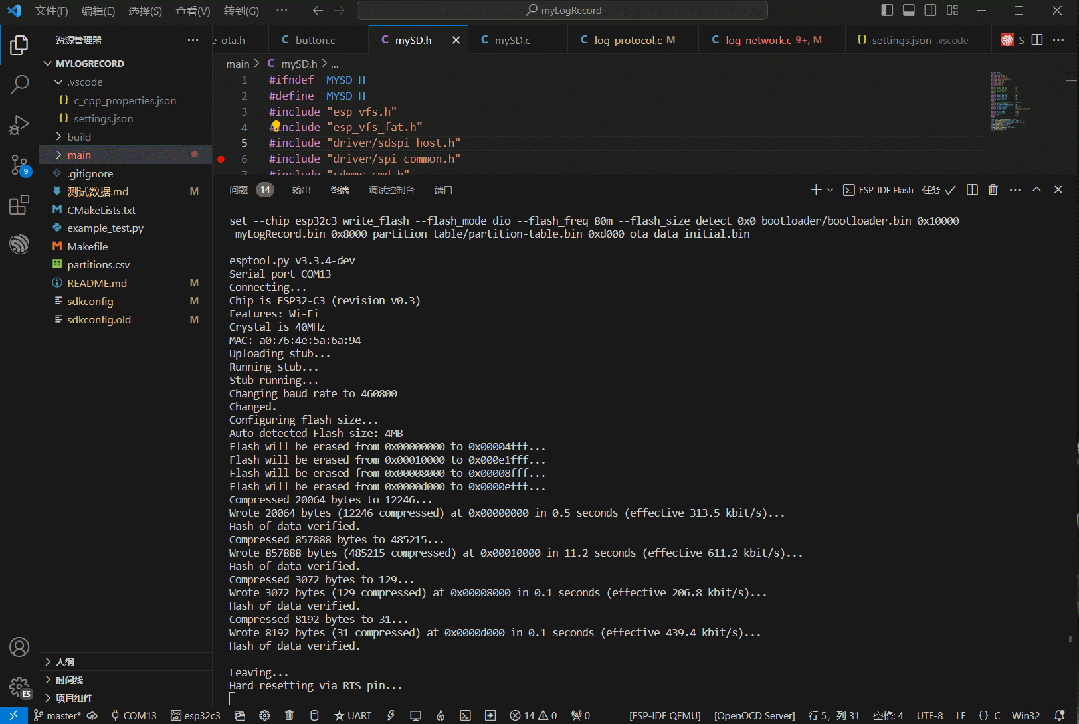Collapse the .vscode folder
The height and width of the screenshot is (724, 1079).
[x=78, y=82]
